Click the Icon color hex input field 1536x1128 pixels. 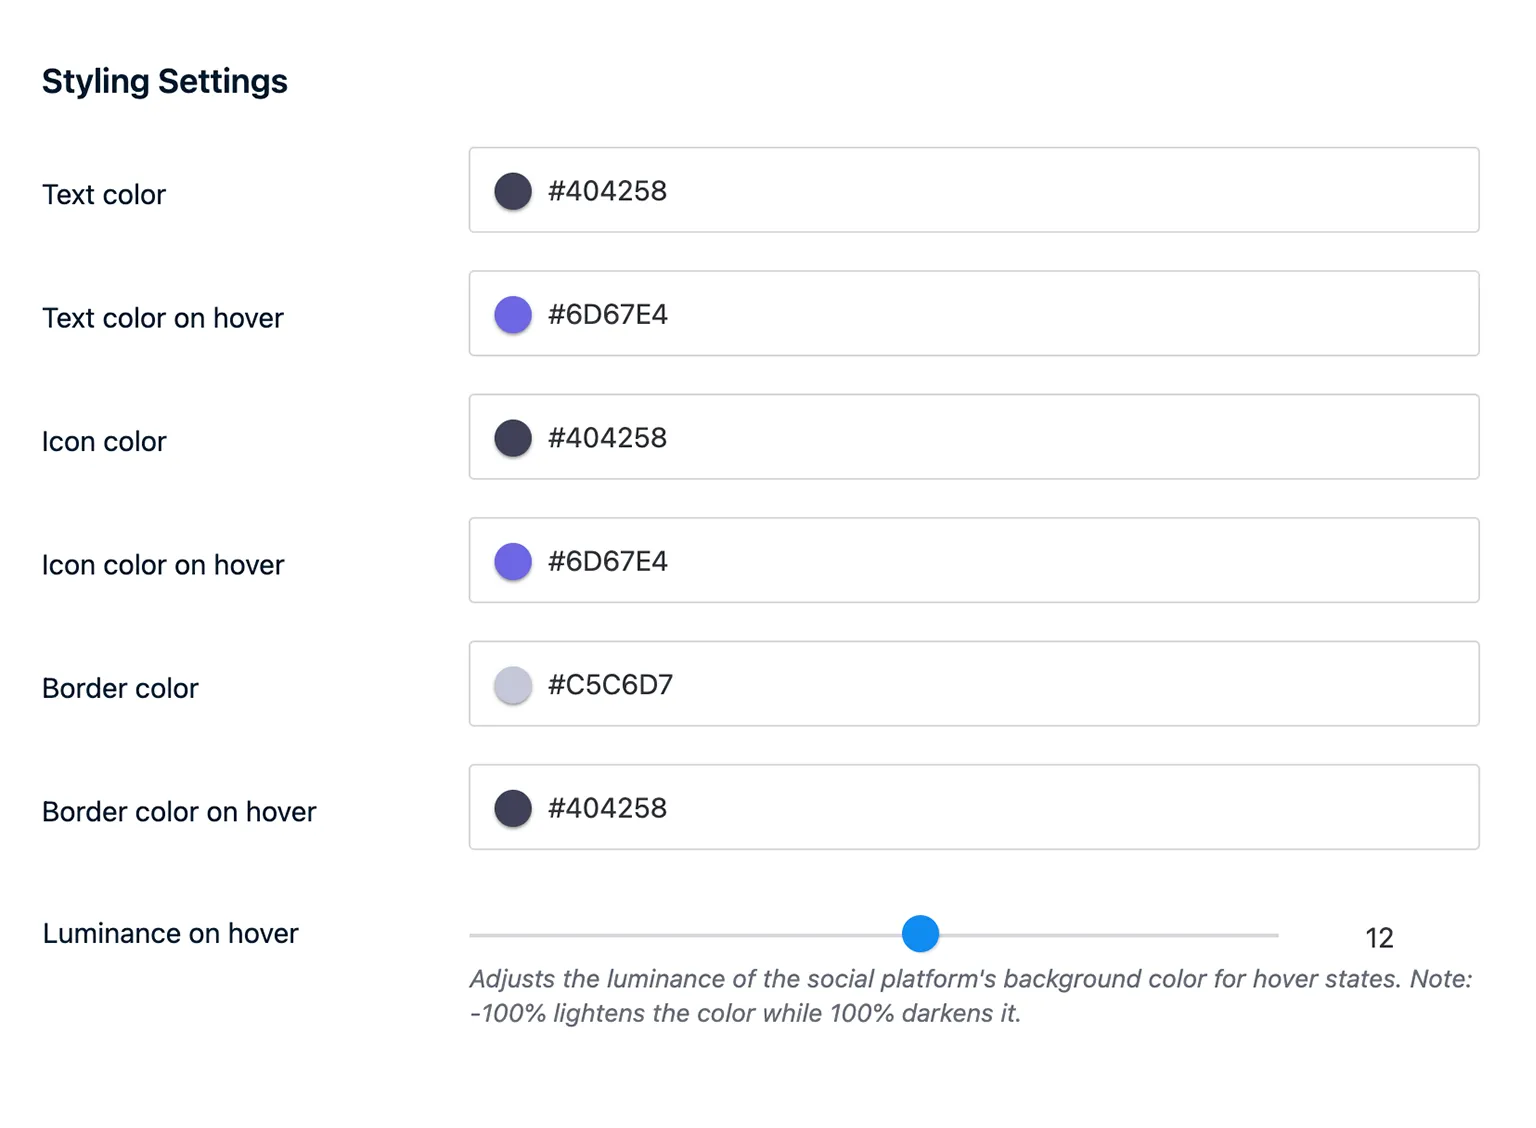pyautogui.click(x=1000, y=438)
